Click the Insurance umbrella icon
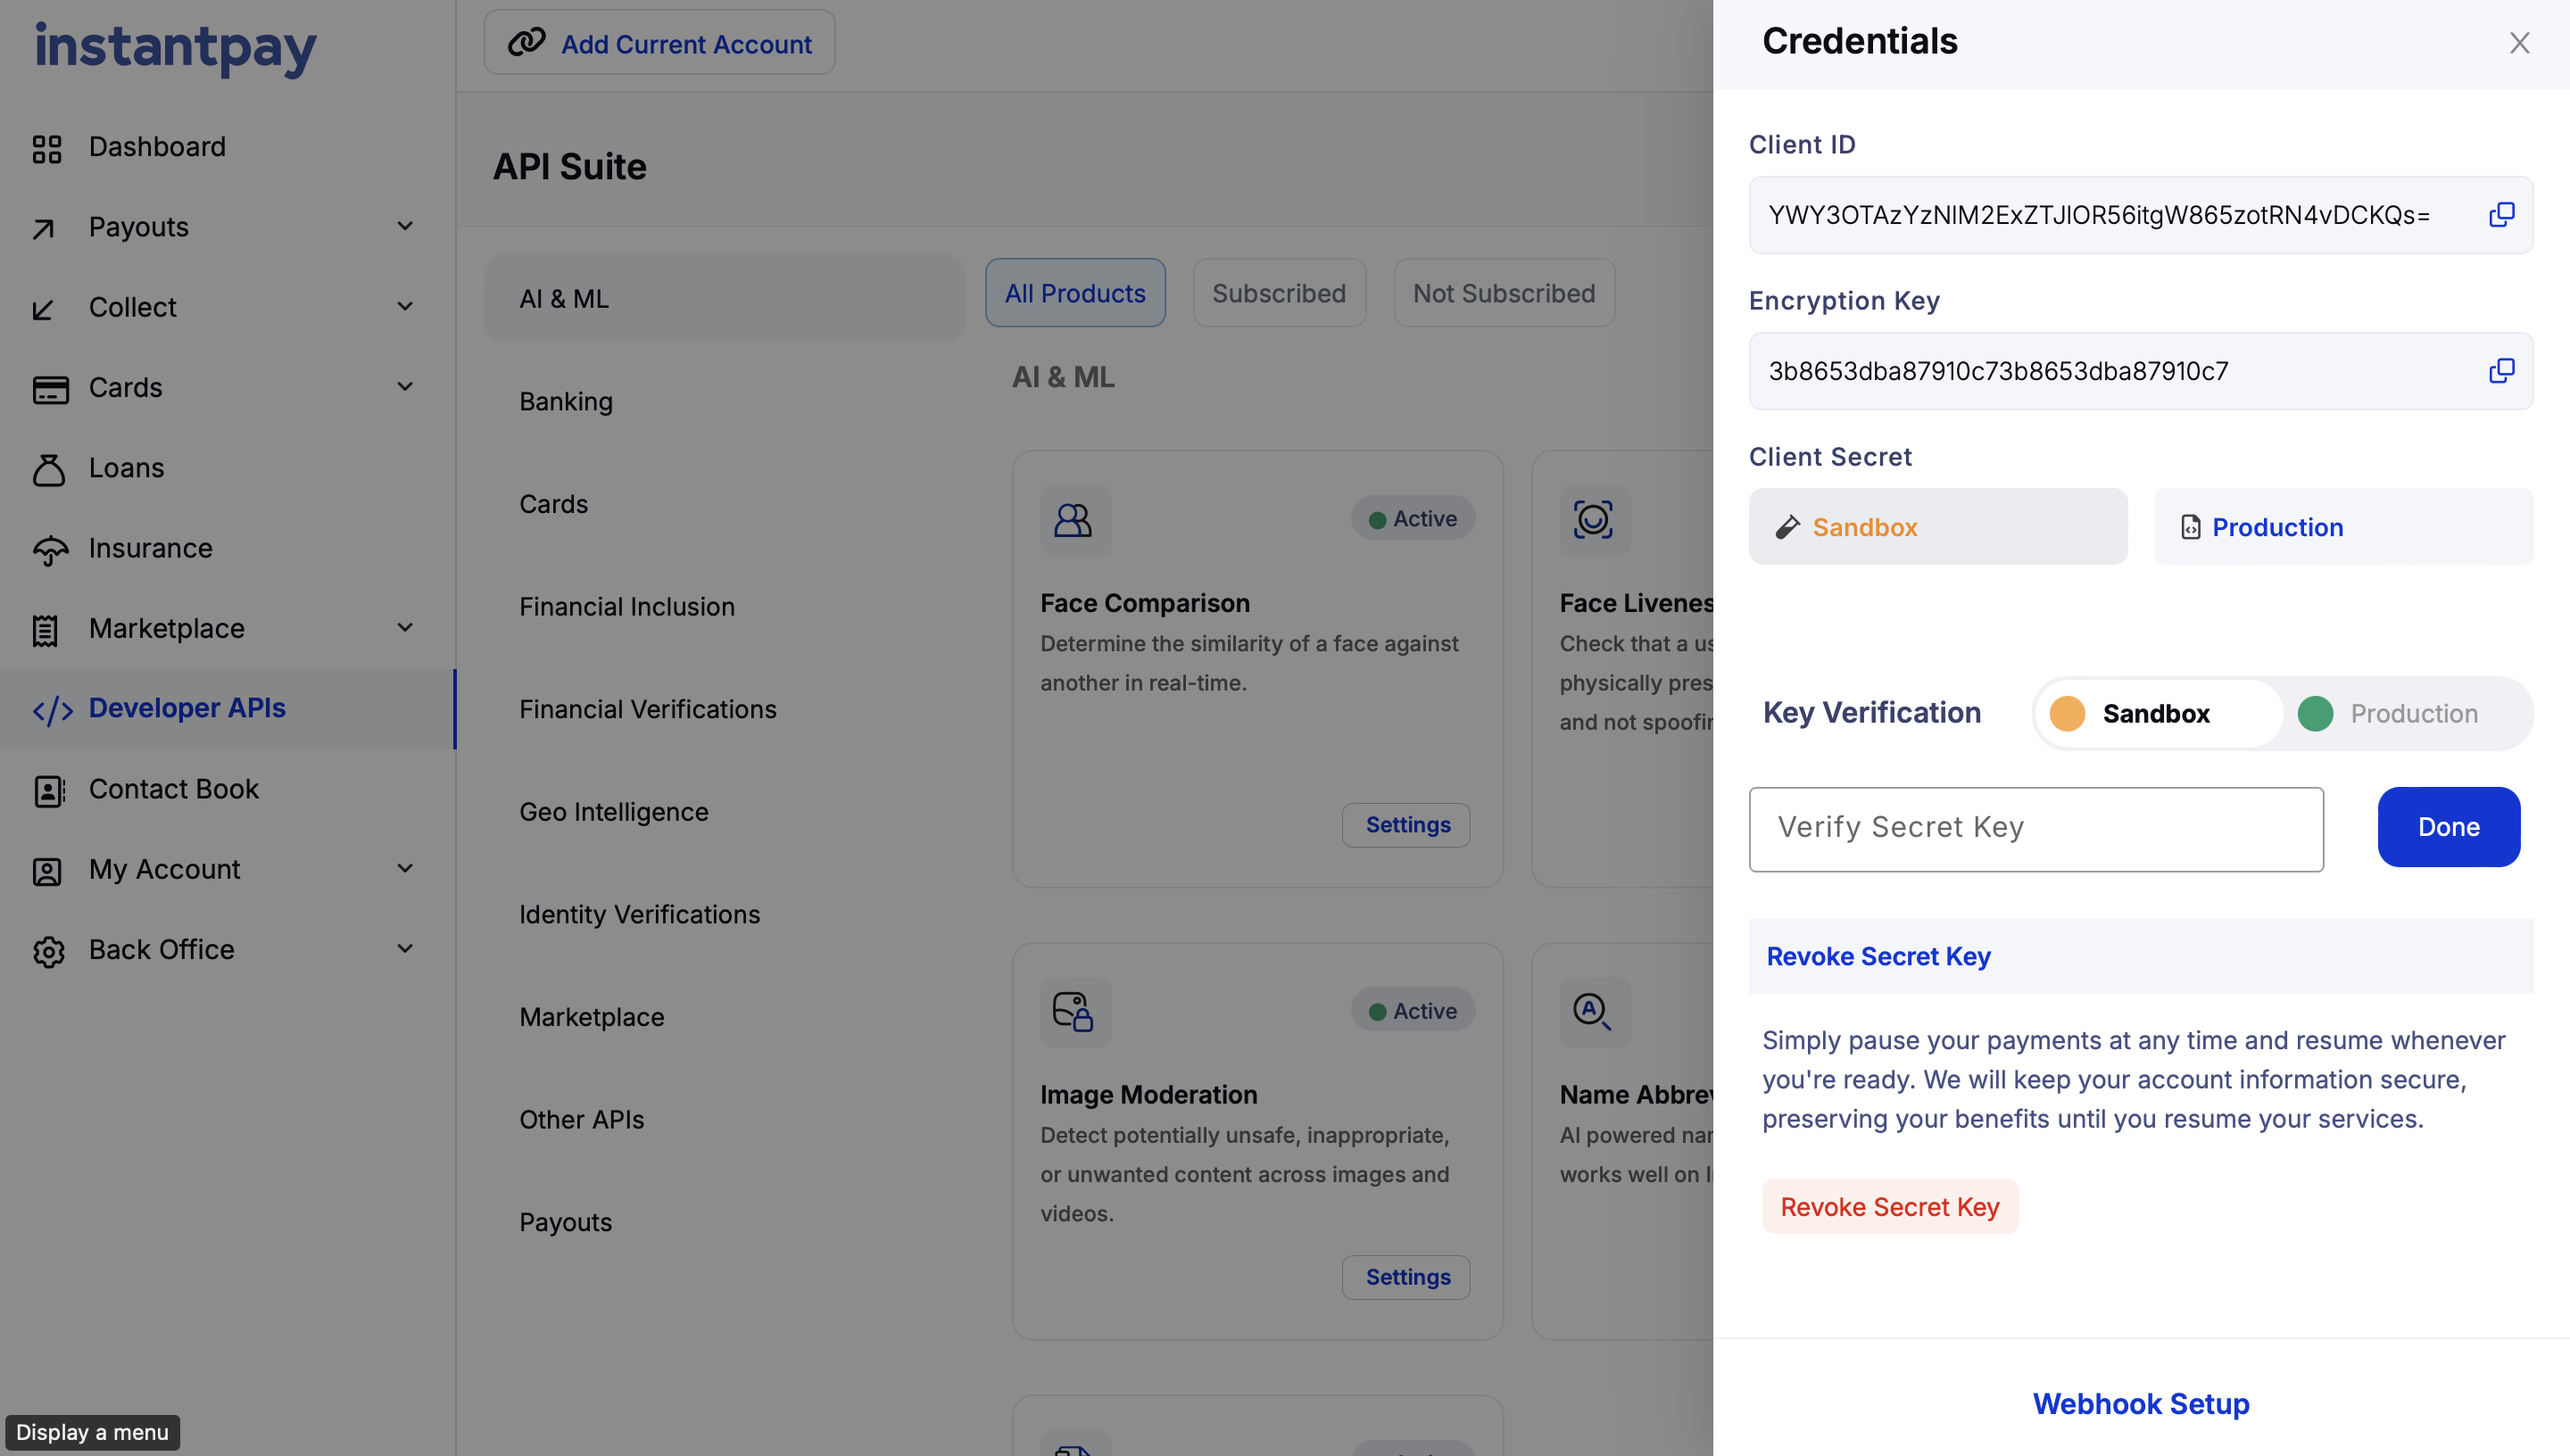The width and height of the screenshot is (2570, 1456). coord(49,549)
